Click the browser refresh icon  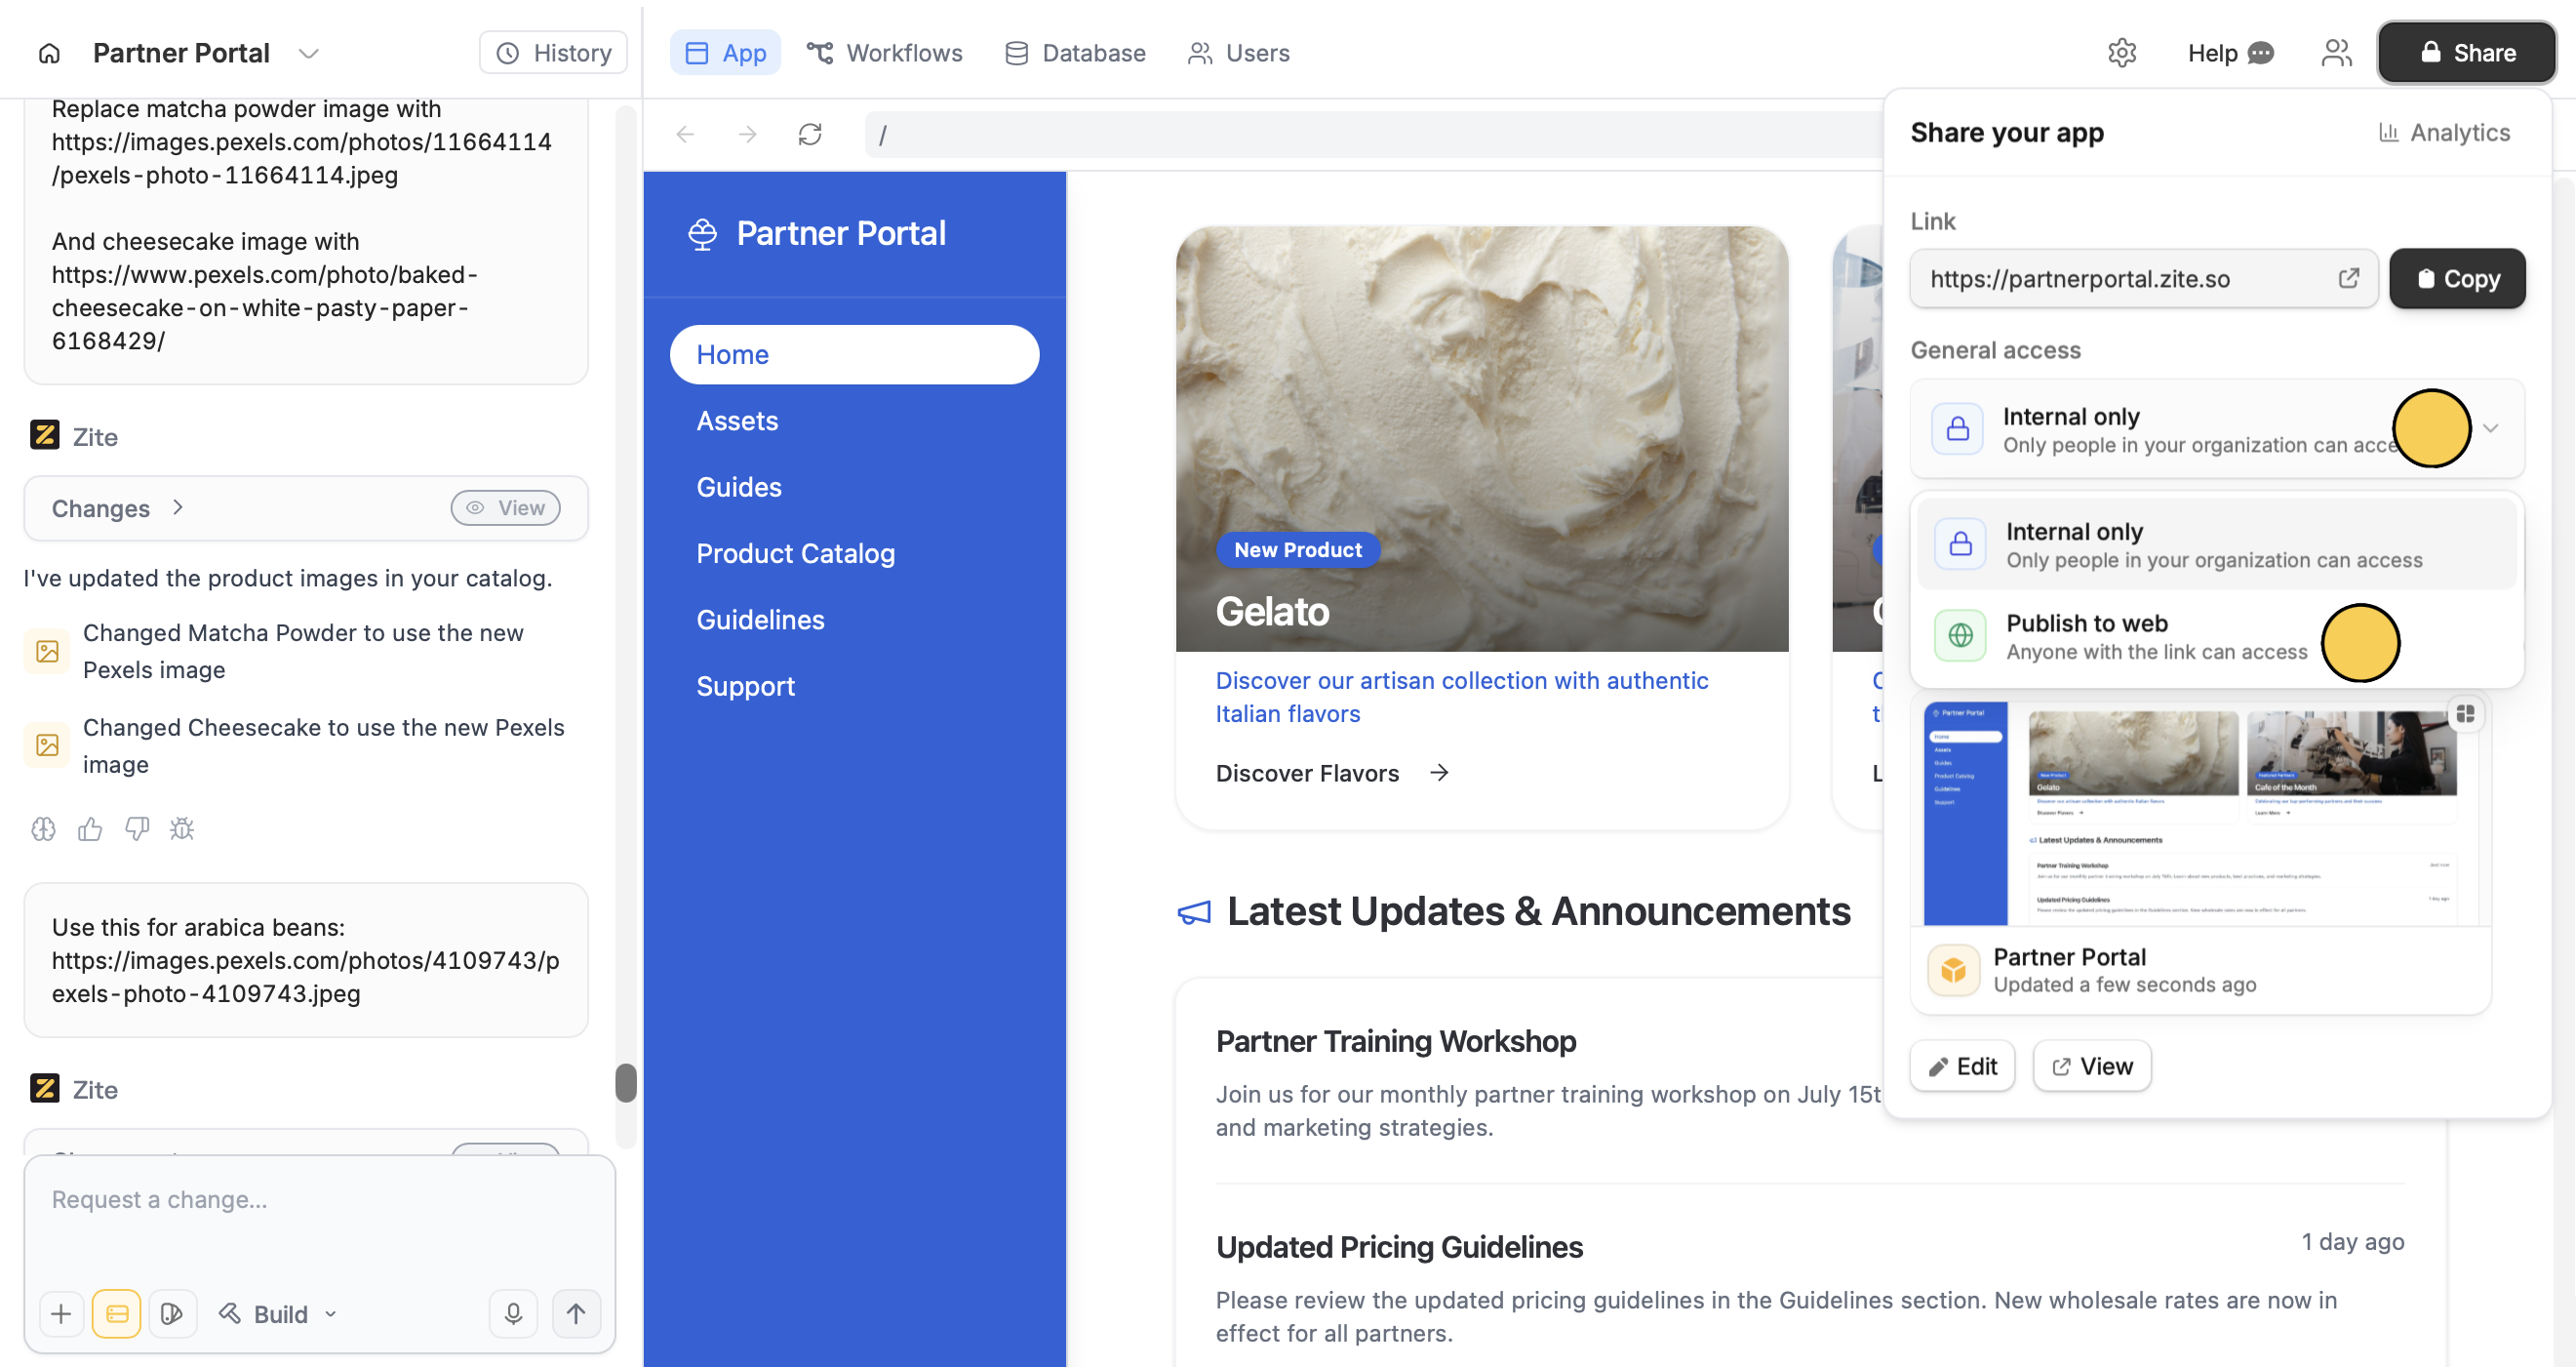pos(810,134)
